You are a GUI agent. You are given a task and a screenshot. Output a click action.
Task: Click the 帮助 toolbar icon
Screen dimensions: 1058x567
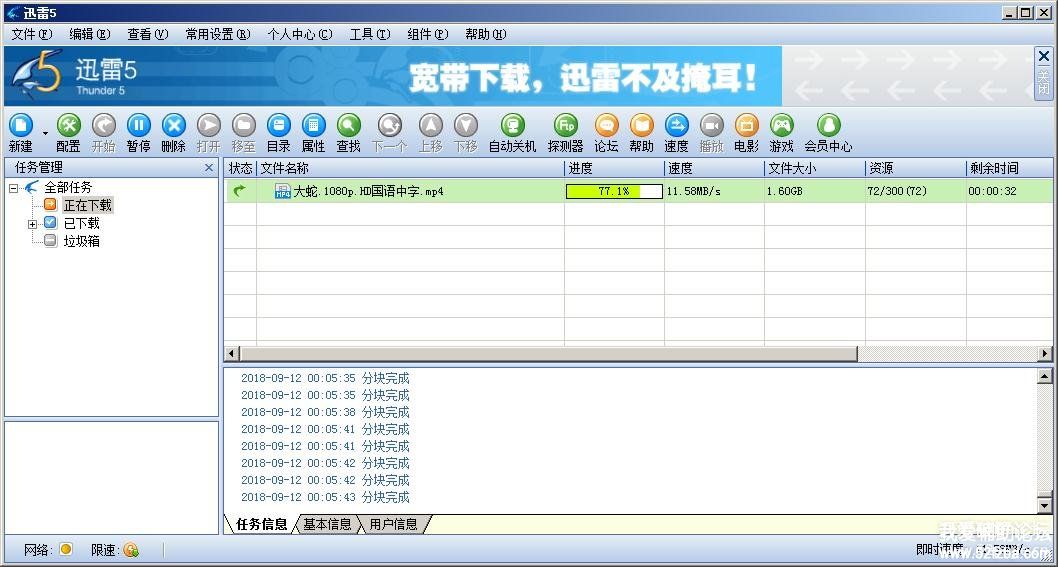point(642,126)
